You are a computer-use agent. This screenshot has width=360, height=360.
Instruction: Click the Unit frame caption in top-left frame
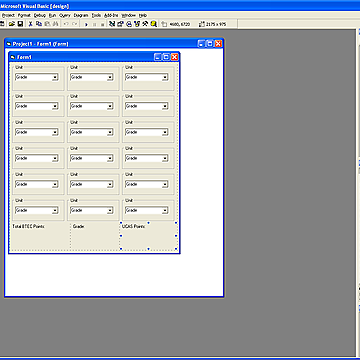(x=19, y=67)
